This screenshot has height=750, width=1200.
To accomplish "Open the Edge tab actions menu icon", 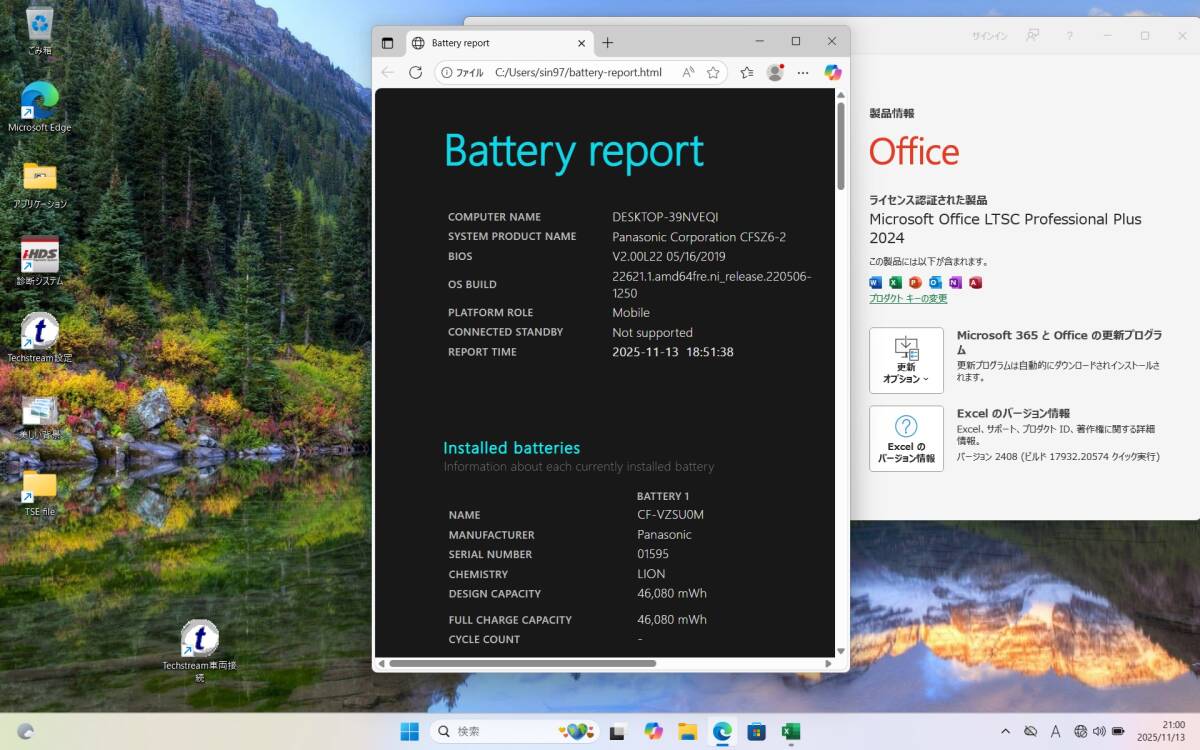I will (387, 43).
